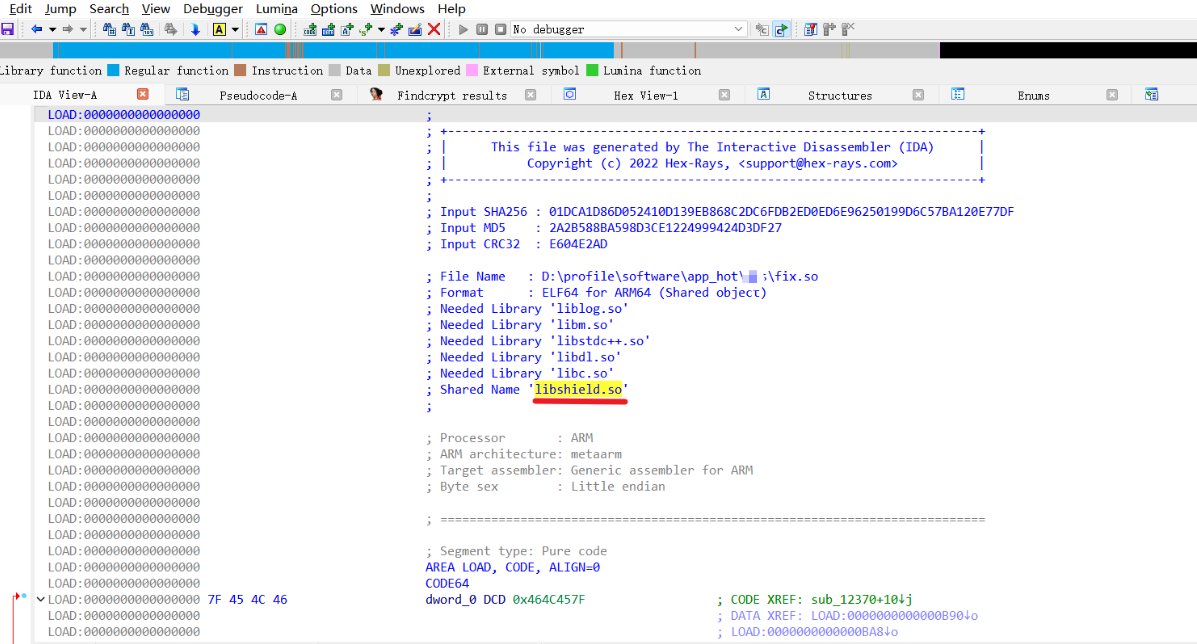1197x644 pixels.
Task: Click the add code cross-reference icon
Action: [310, 29]
